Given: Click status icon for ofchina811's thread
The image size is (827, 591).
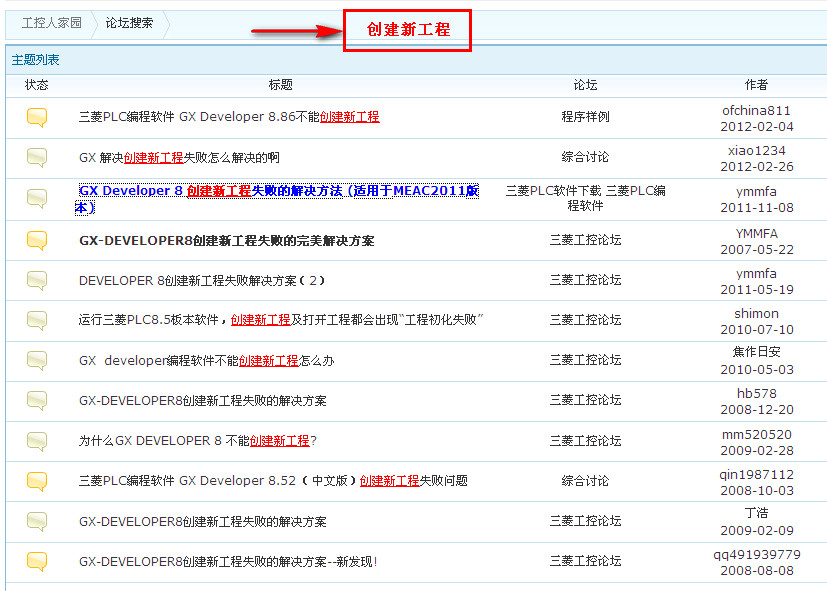Looking at the screenshot, I should (x=36, y=117).
